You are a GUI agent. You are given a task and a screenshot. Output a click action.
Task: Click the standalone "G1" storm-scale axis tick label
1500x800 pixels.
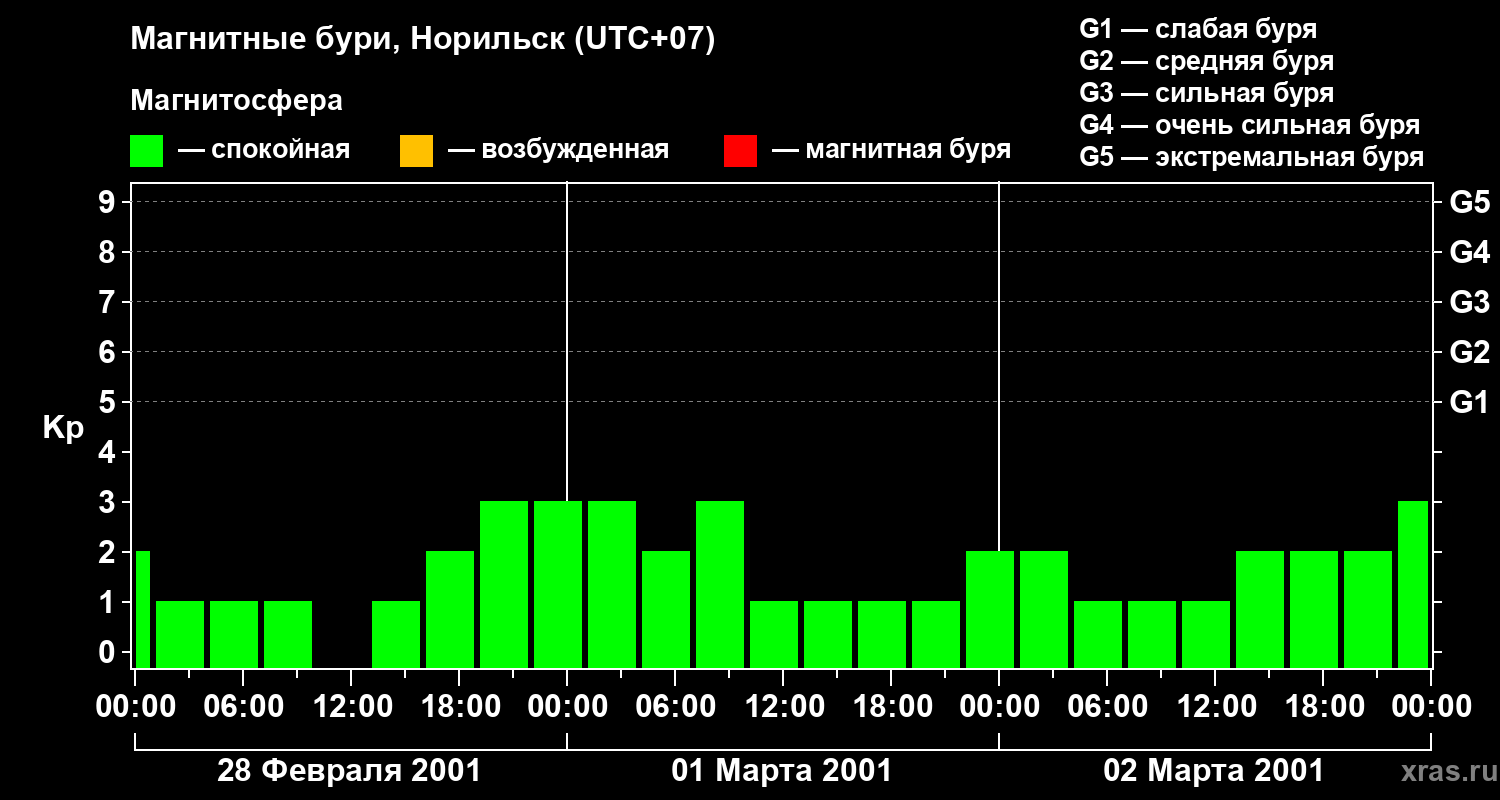(x=1469, y=402)
